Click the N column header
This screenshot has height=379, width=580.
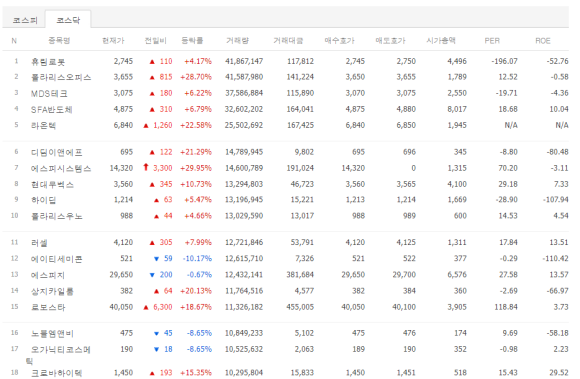pyautogui.click(x=14, y=41)
